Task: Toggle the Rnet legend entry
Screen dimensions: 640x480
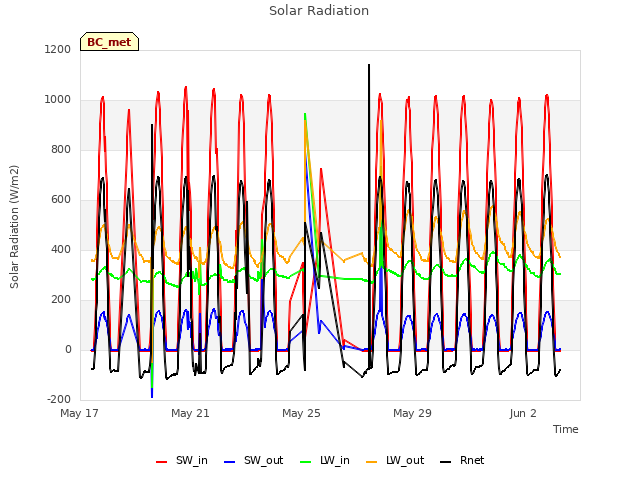Action: [x=462, y=461]
